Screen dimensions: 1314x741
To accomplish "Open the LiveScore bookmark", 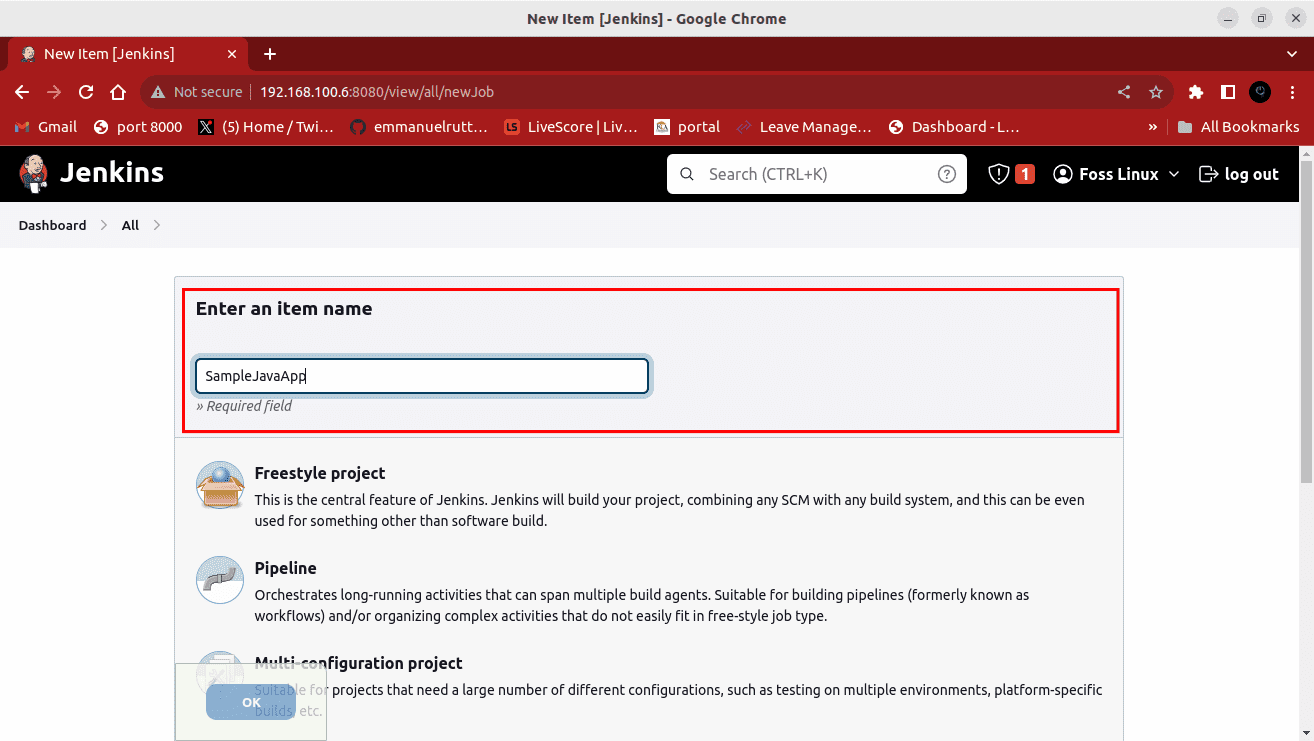I will tap(570, 127).
